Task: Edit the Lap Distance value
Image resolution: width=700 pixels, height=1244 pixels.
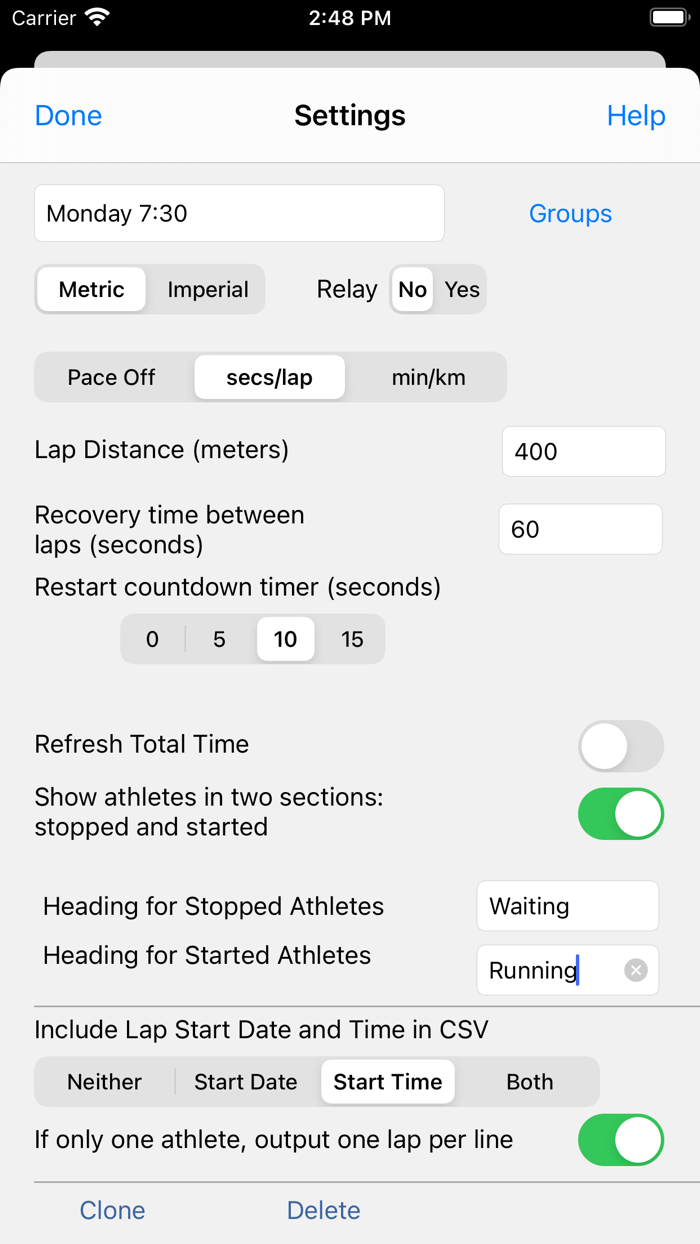Action: pyautogui.click(x=583, y=451)
